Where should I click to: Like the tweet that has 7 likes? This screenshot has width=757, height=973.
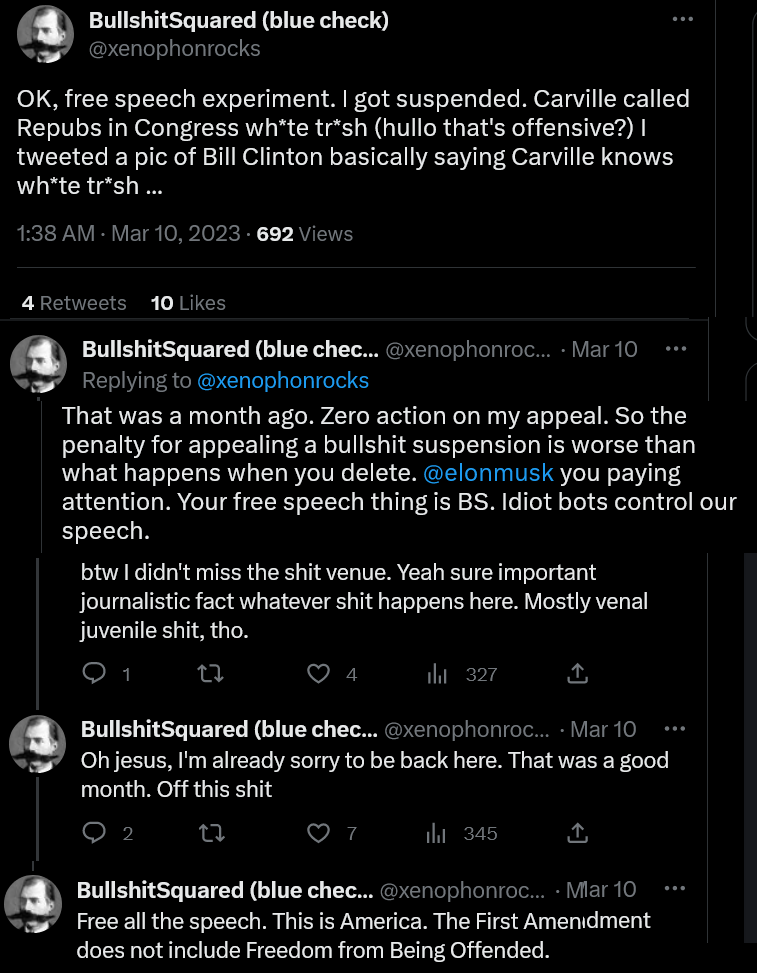pos(319,832)
